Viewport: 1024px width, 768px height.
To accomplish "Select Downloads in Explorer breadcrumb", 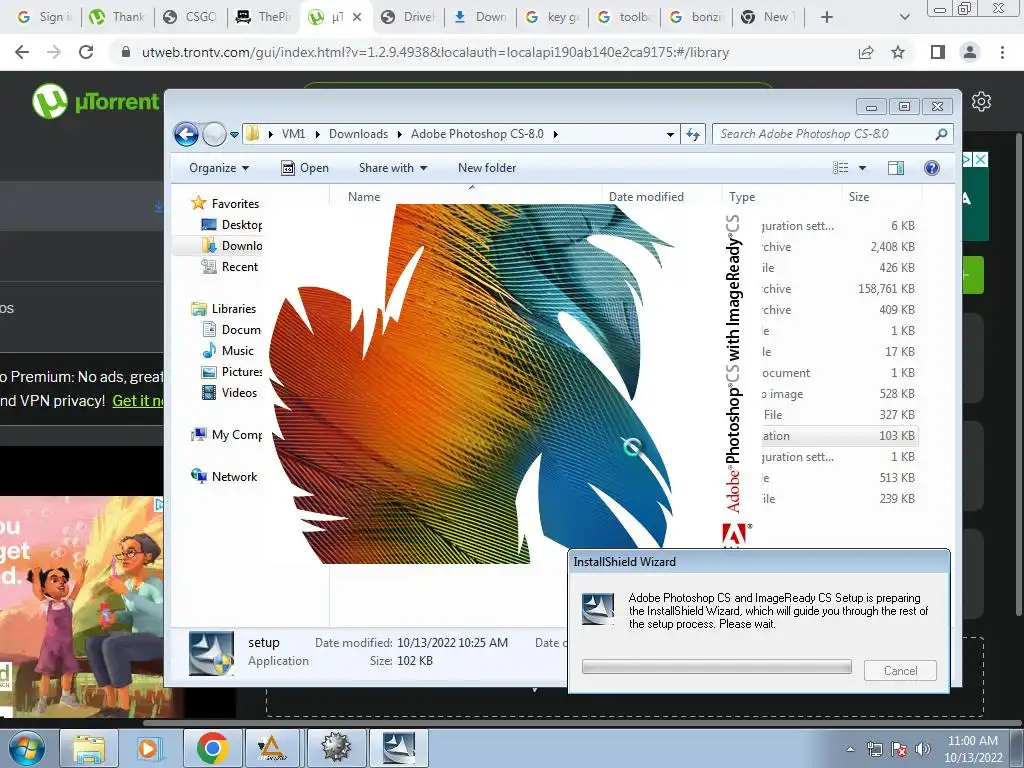I will pos(358,134).
